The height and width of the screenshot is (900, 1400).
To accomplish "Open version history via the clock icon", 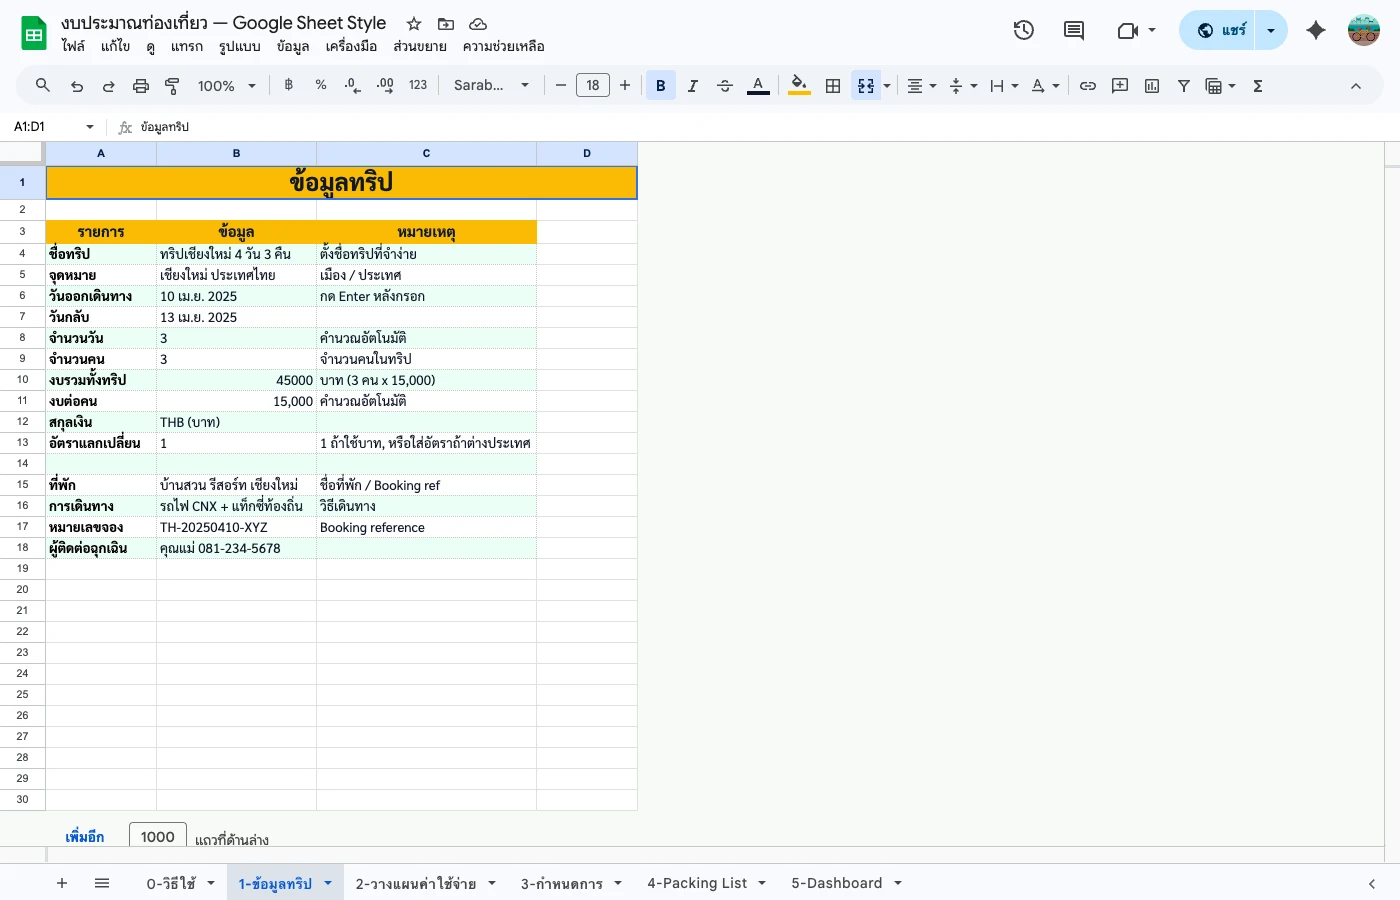I will pyautogui.click(x=1024, y=30).
